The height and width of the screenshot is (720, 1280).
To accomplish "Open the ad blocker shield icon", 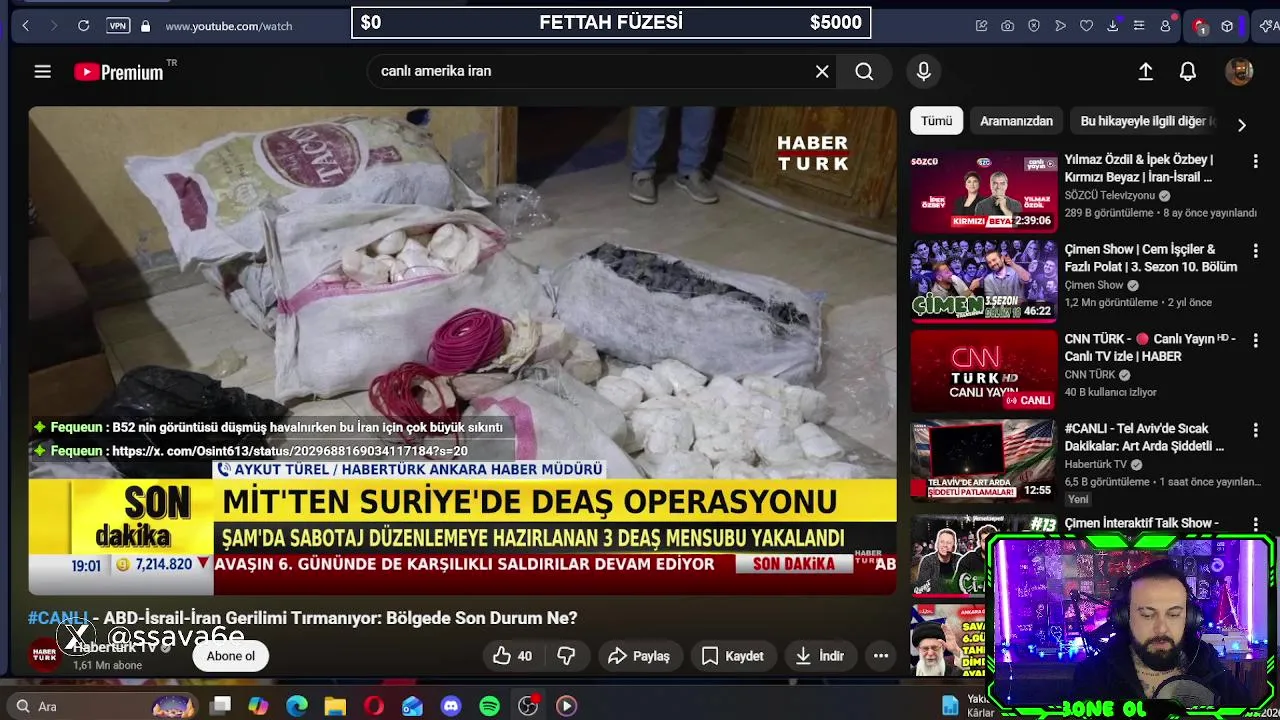I will [x=1034, y=26].
